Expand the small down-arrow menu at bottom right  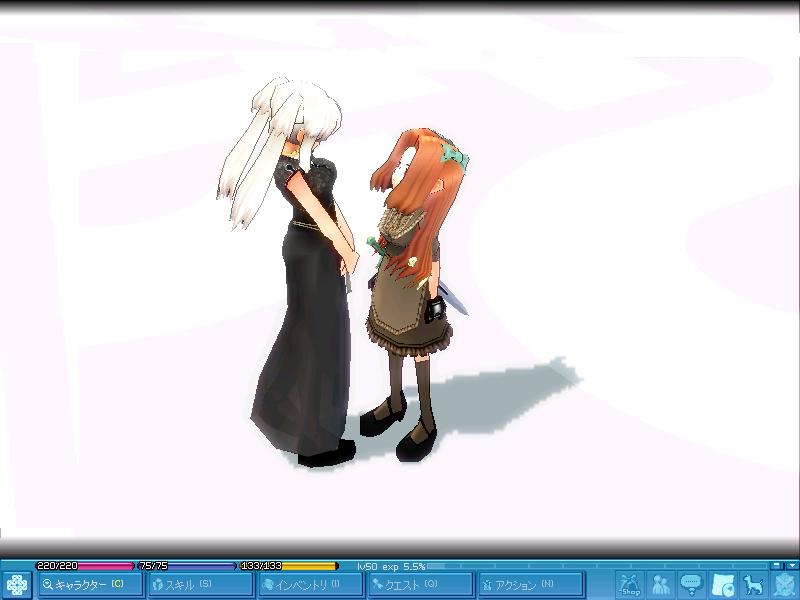[x=791, y=566]
